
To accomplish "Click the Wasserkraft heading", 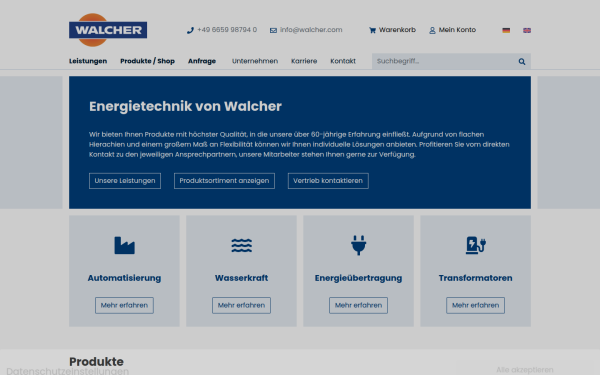I will click(241, 278).
